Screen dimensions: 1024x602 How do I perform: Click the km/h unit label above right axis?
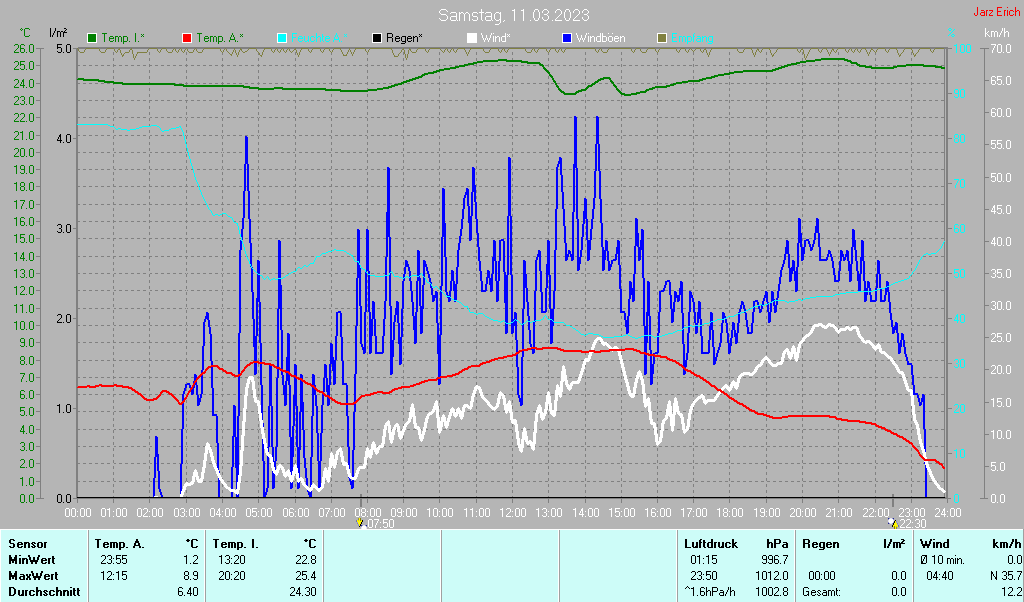[x=996, y=33]
